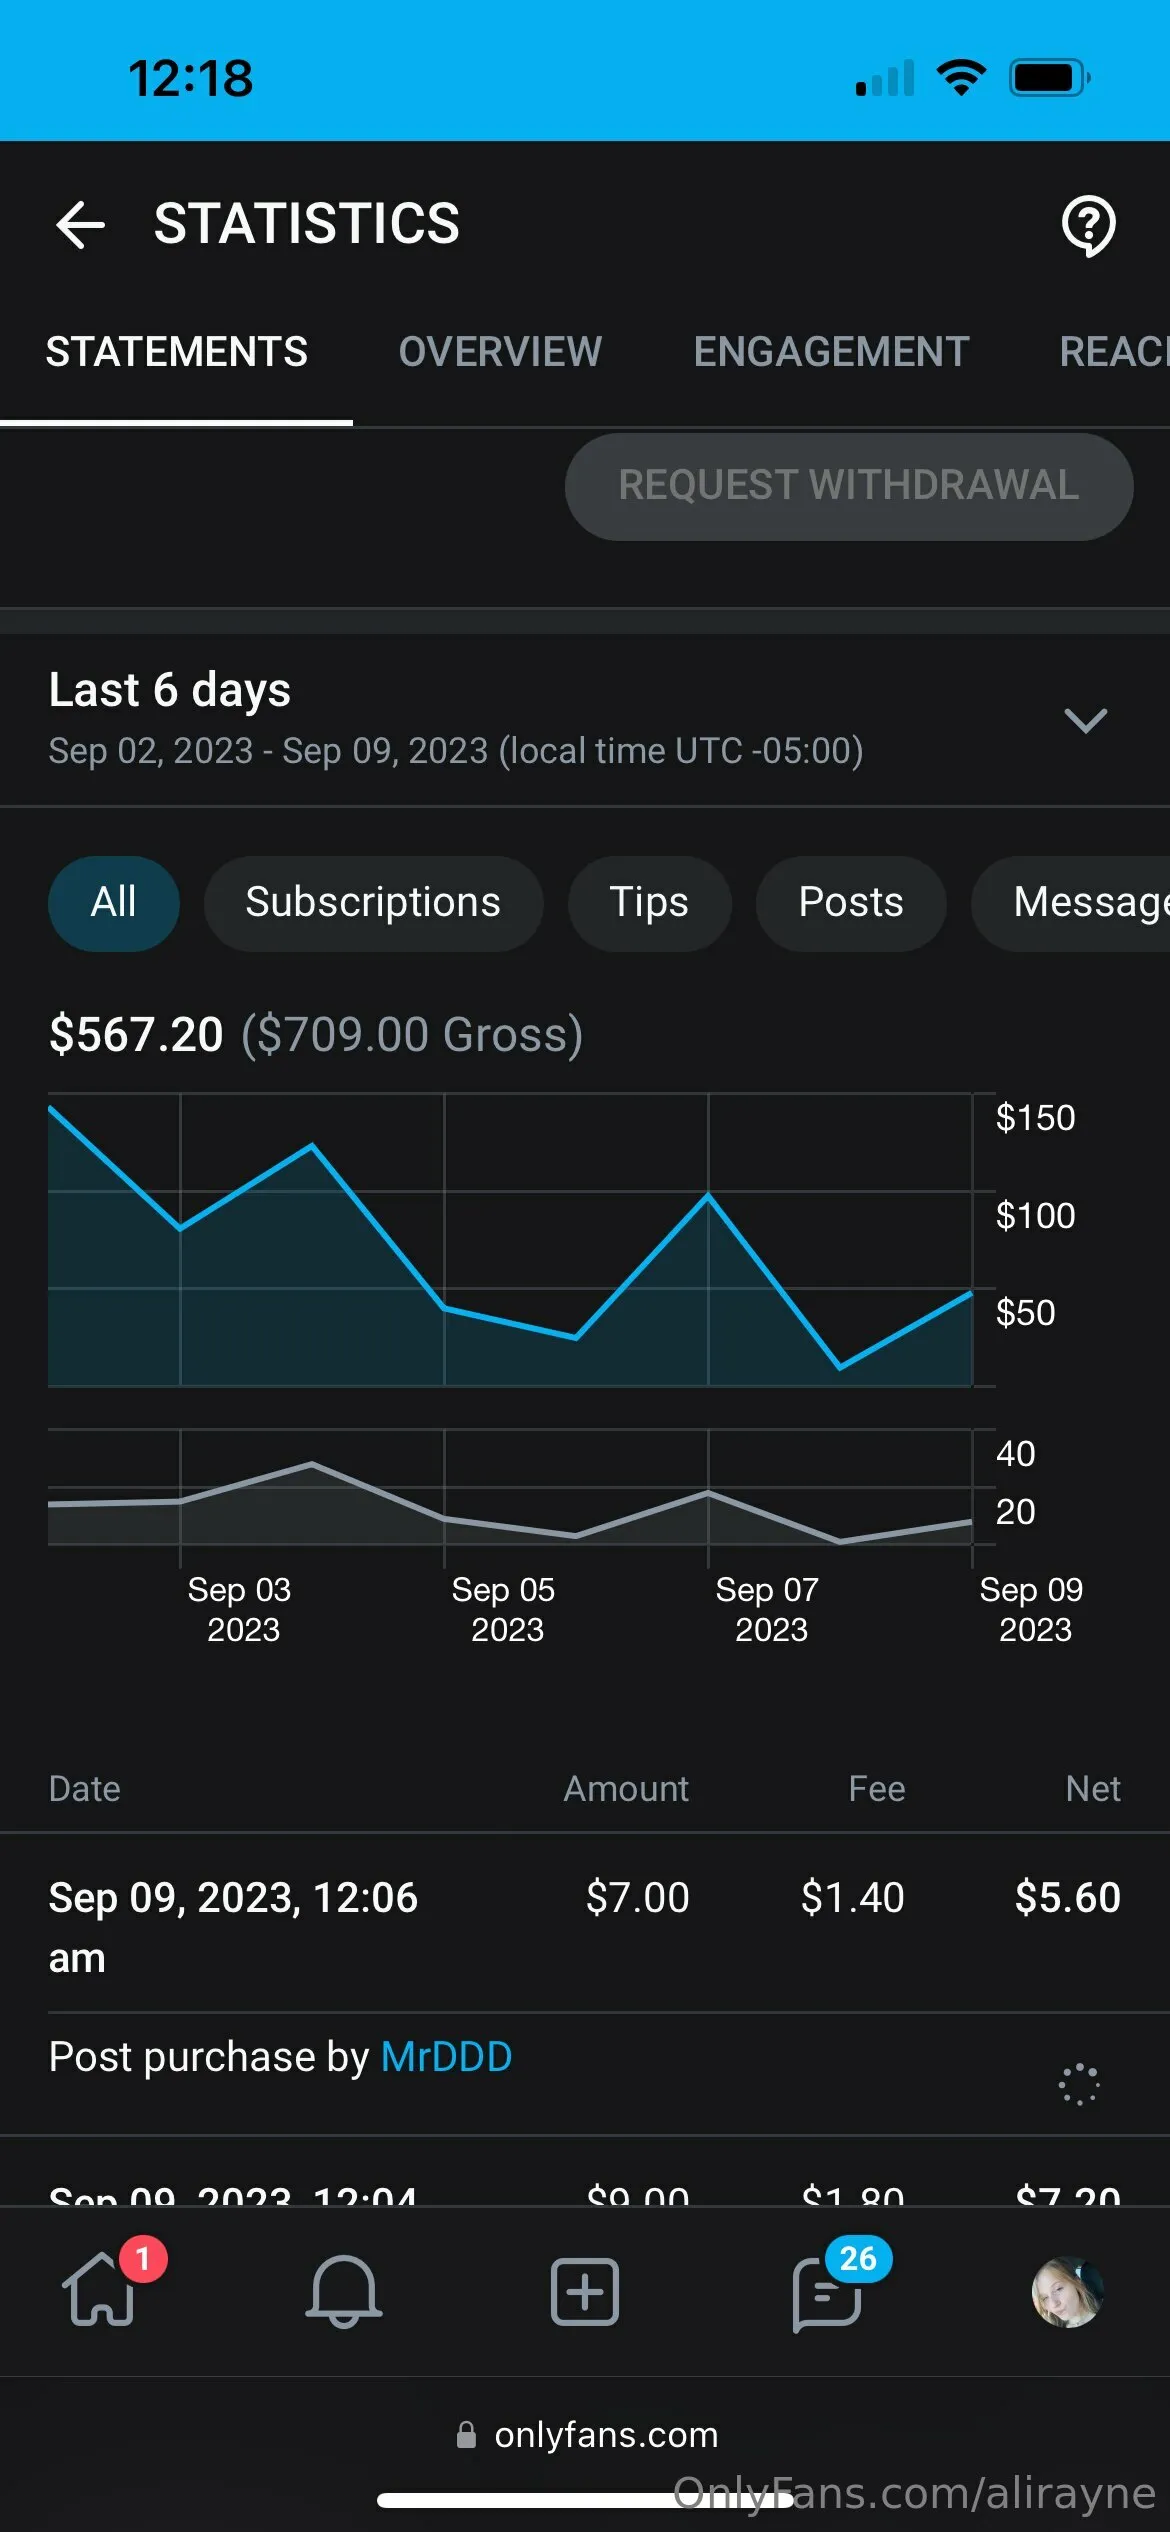The width and height of the screenshot is (1170, 2532).
Task: Open messages chat icon
Action: (x=827, y=2292)
